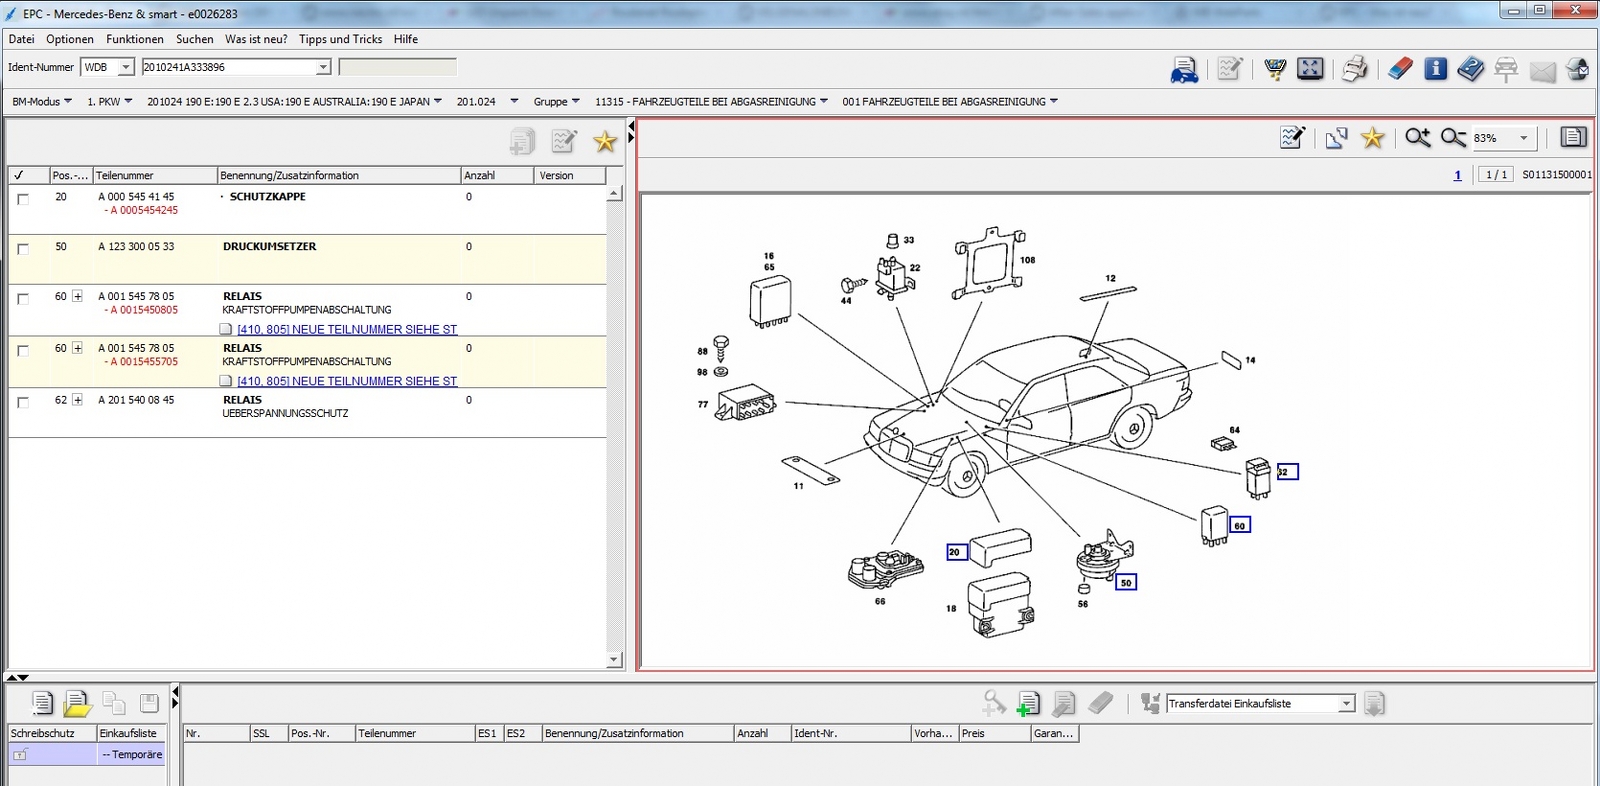The height and width of the screenshot is (786, 1600).
Task: Zoom in with the magnifier plus icon
Action: 1417,137
